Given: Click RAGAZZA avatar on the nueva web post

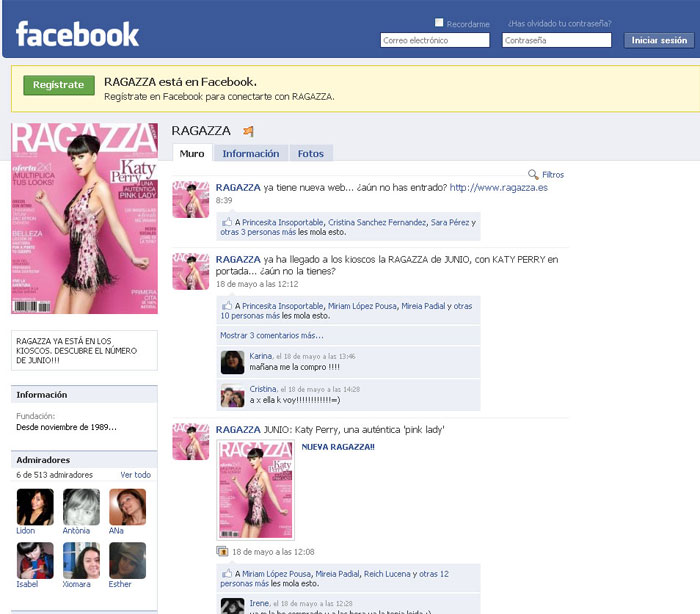Looking at the screenshot, I should (191, 200).
